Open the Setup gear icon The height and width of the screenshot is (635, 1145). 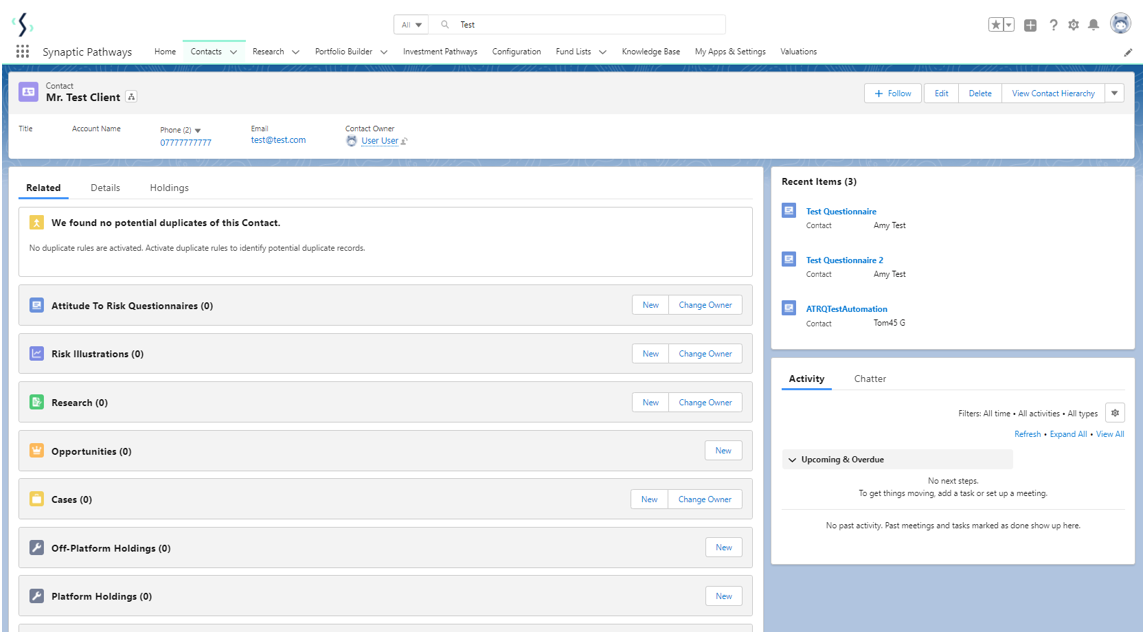pyautogui.click(x=1073, y=25)
